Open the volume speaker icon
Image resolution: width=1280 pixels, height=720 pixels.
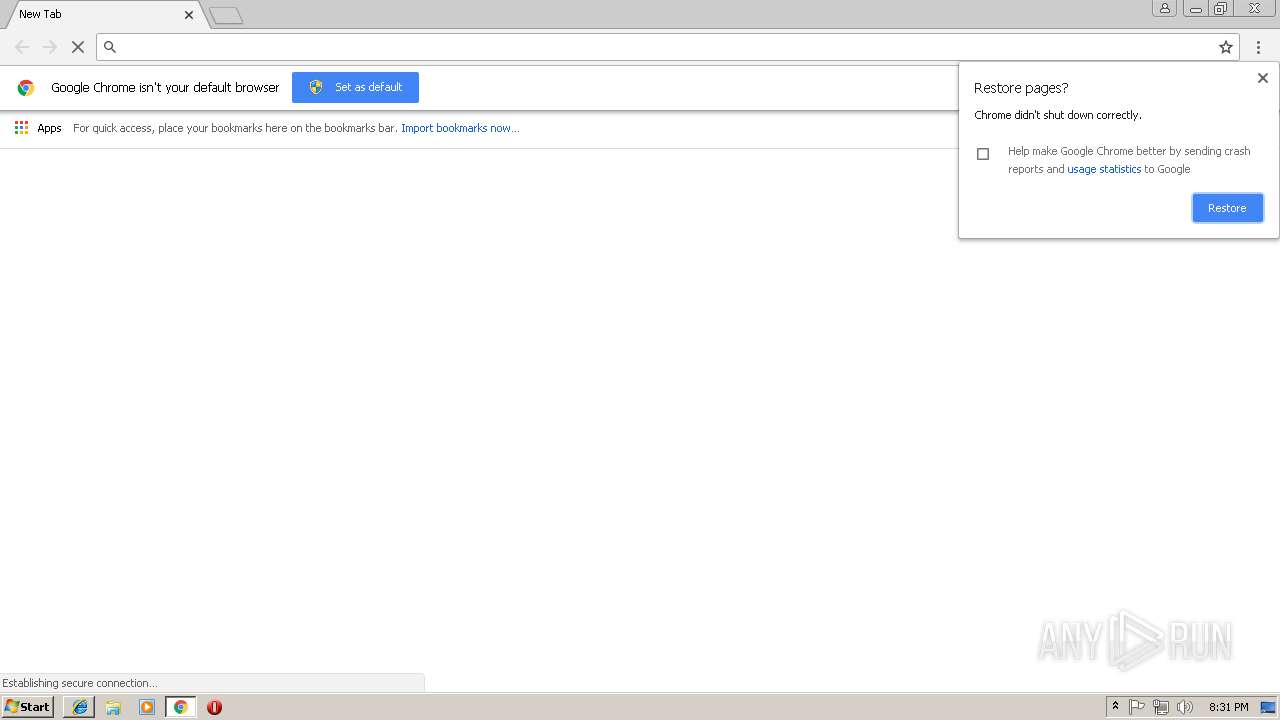pos(1185,707)
